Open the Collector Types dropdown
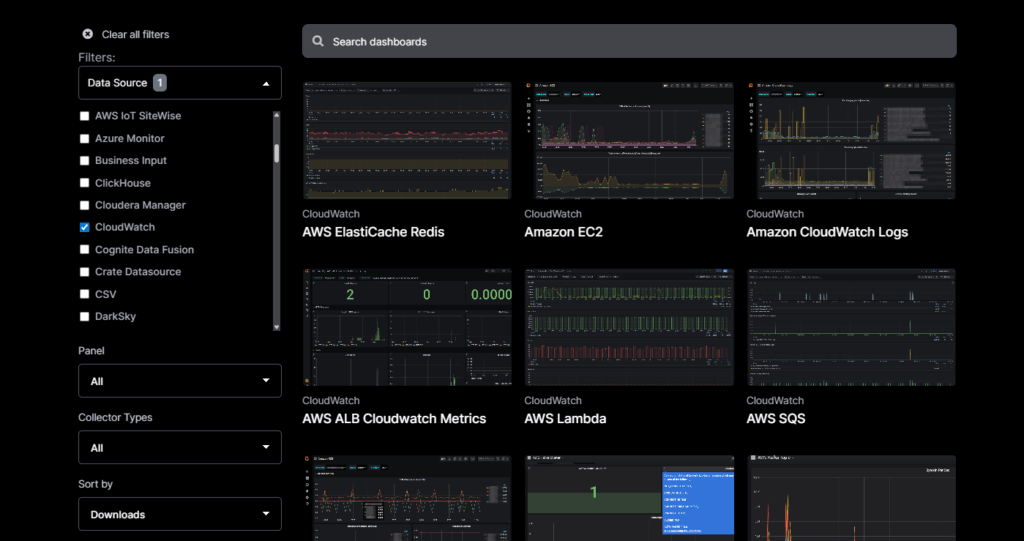 180,448
